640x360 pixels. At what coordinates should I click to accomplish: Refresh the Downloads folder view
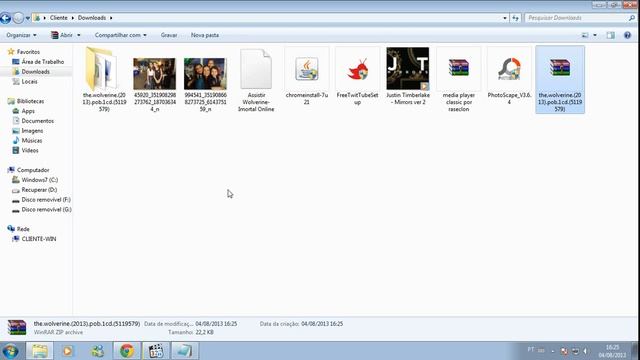[x=516, y=18]
